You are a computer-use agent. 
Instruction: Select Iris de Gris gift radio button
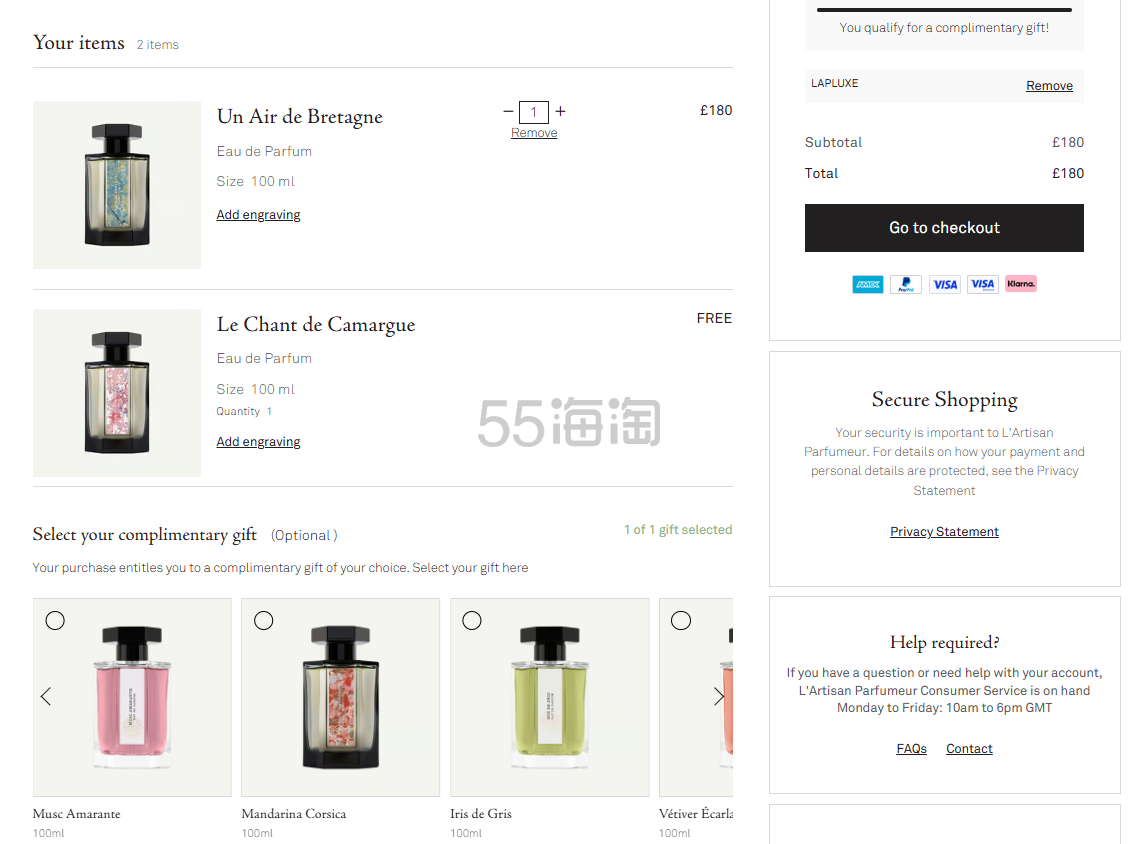[472, 620]
